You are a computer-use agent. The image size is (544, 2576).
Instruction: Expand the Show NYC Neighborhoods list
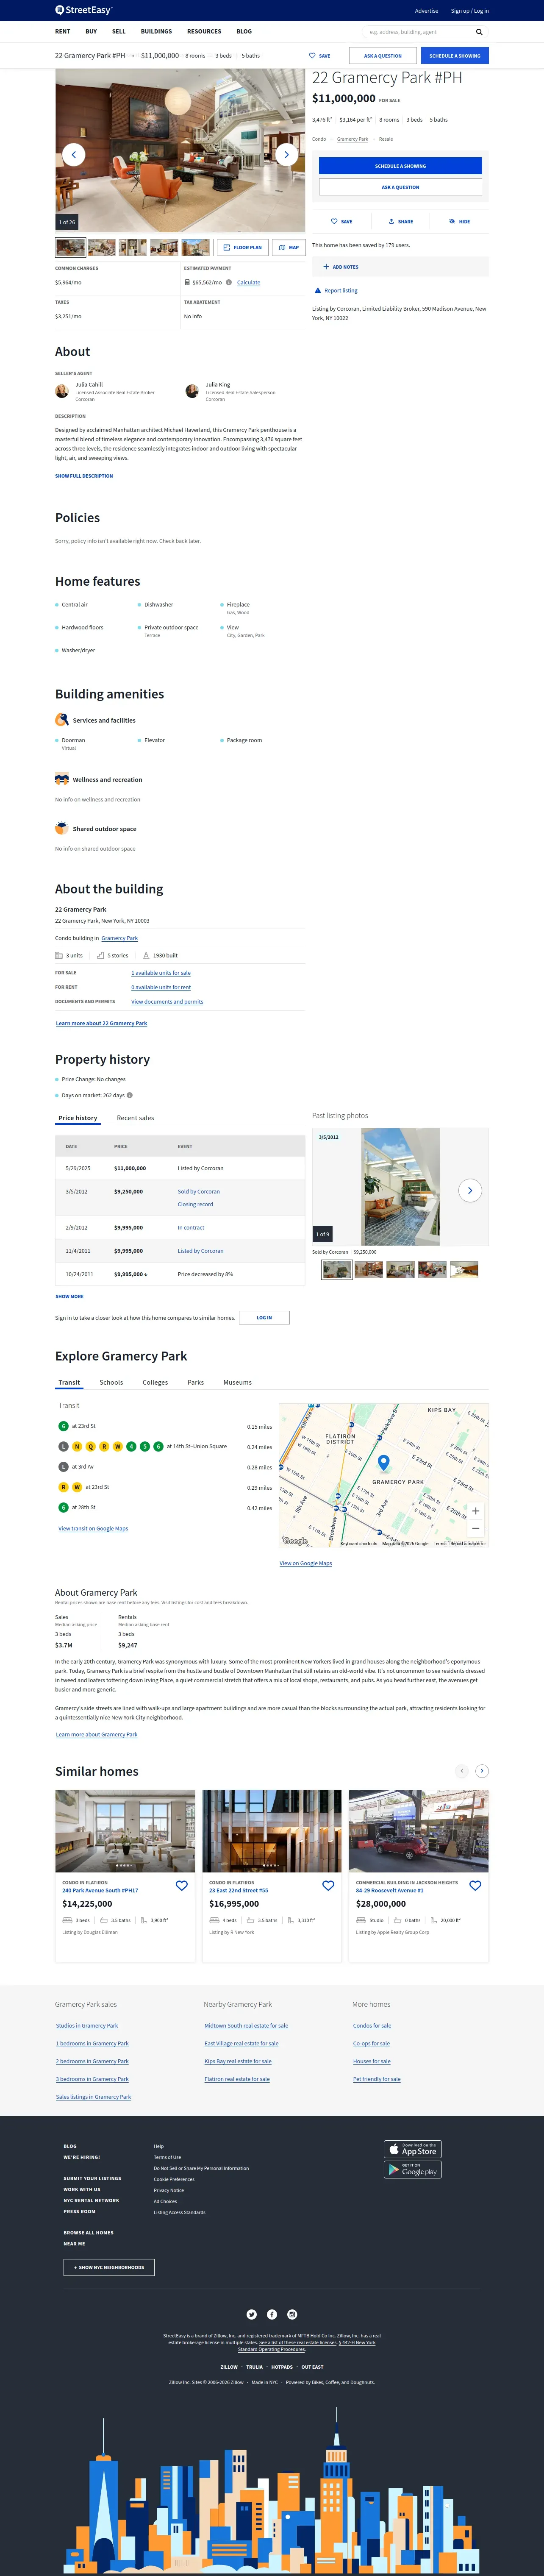coord(109,2267)
